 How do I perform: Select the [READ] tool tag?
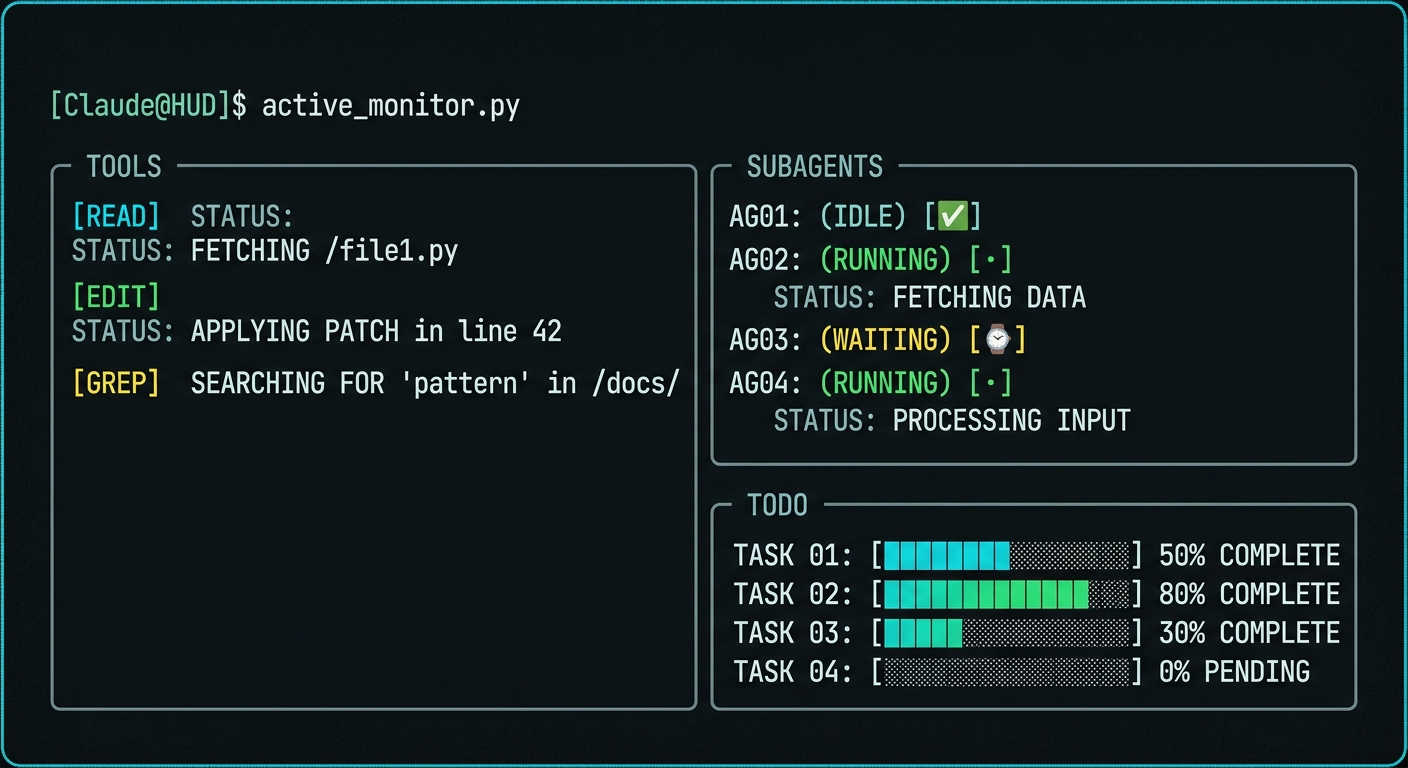tap(116, 216)
